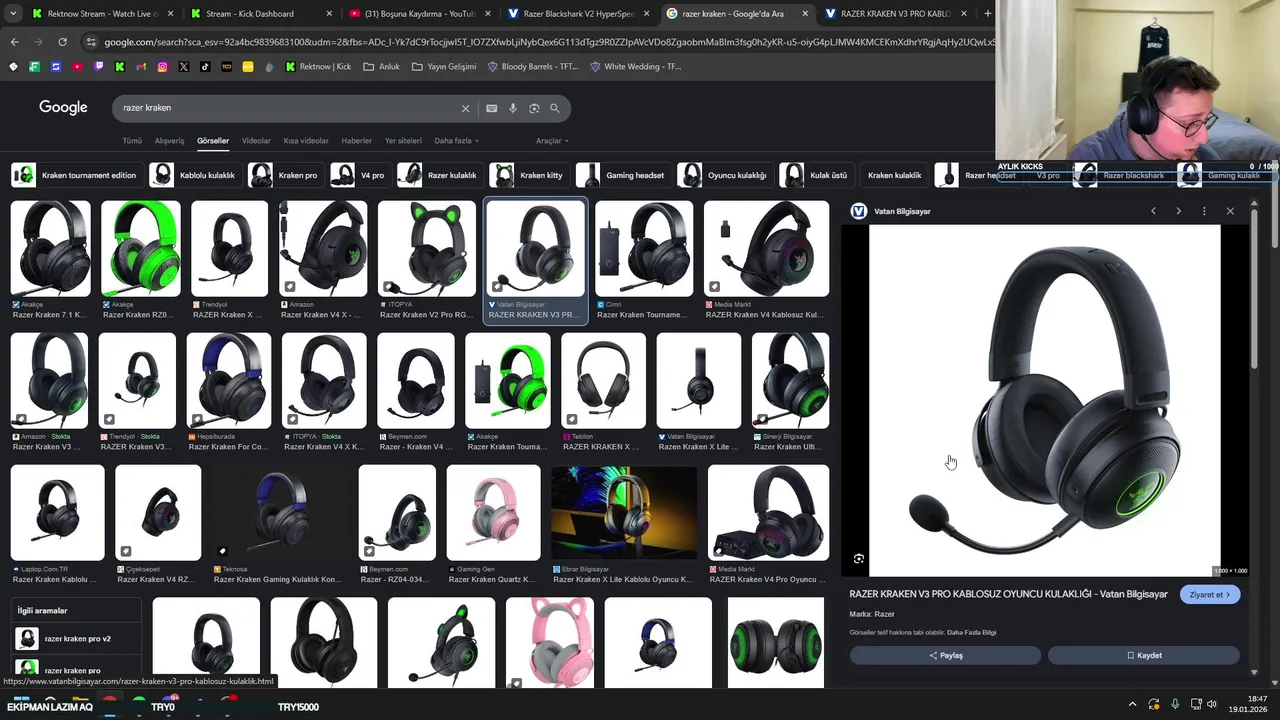Open the Gmail bookmark icon
This screenshot has height=720, width=1280.
coord(141,67)
